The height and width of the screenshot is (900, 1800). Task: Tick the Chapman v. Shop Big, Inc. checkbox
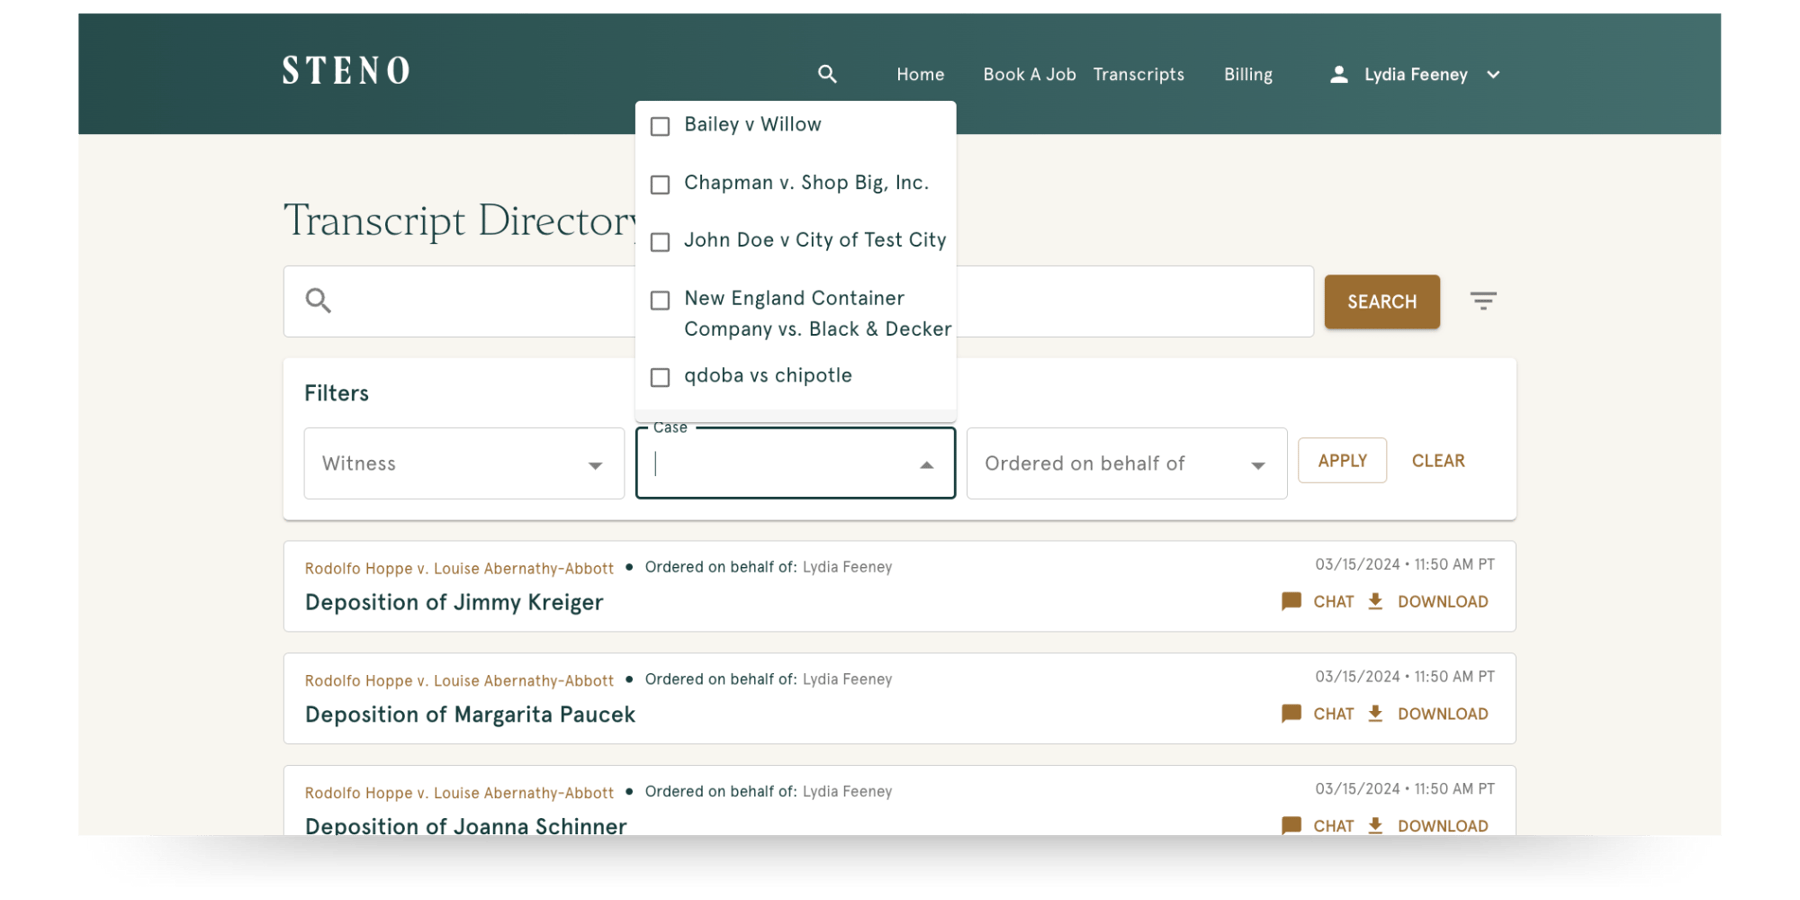tap(660, 185)
